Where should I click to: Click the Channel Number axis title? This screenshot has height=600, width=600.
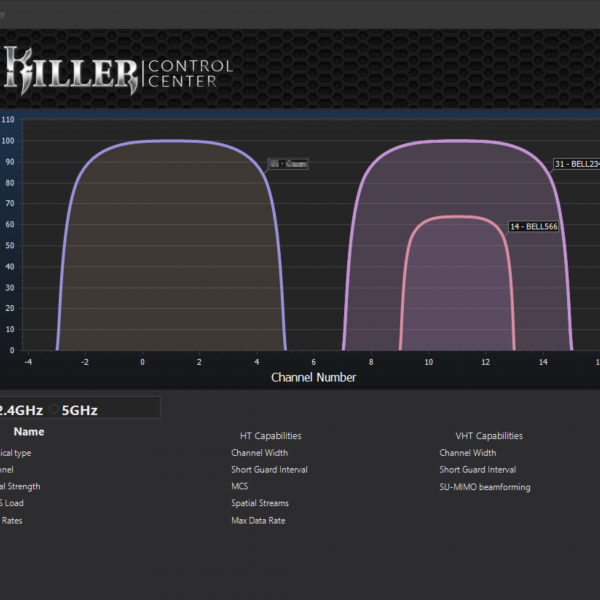[313, 378]
